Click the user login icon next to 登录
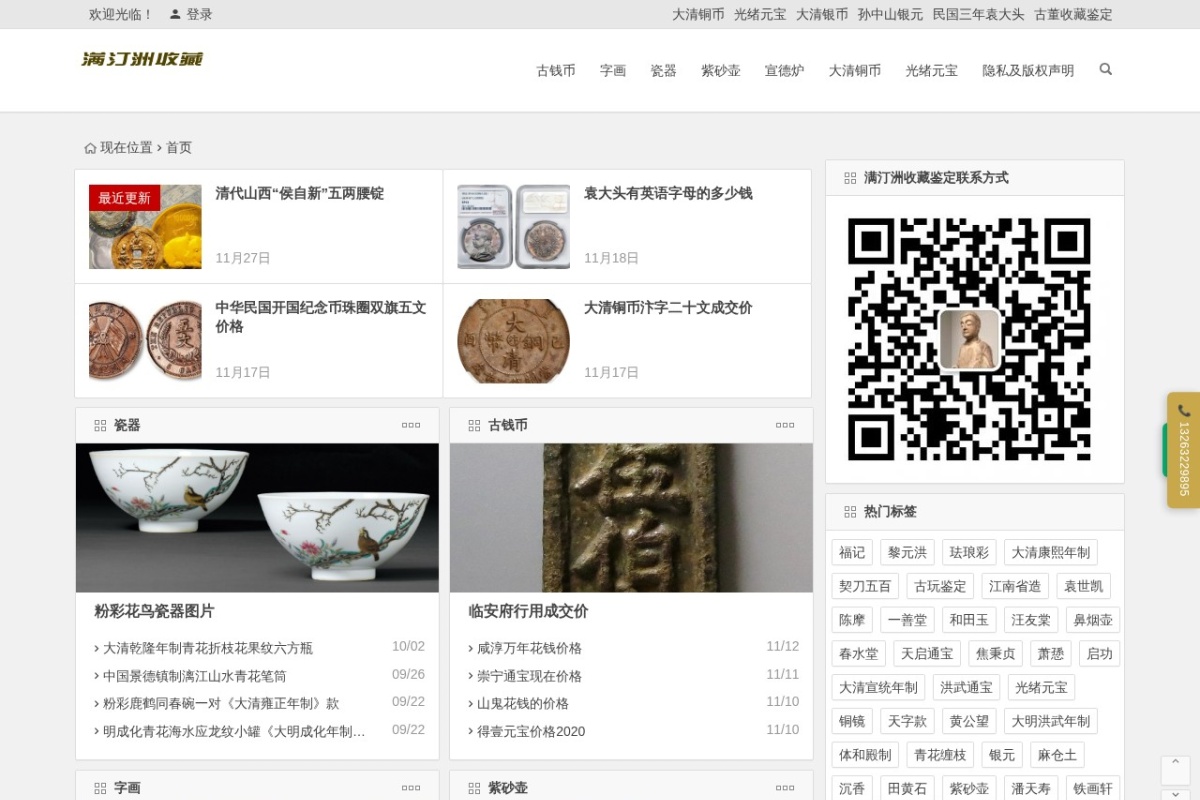 click(x=175, y=14)
